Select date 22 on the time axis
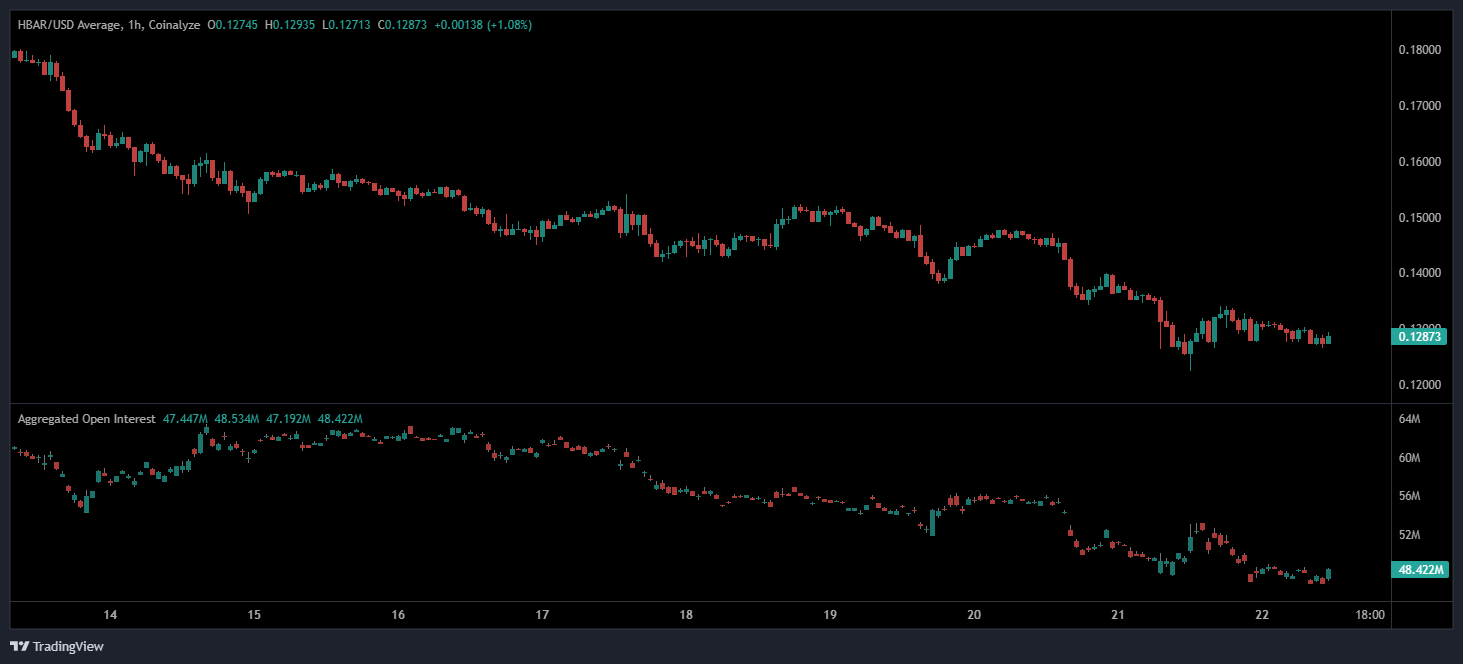 click(x=1262, y=615)
